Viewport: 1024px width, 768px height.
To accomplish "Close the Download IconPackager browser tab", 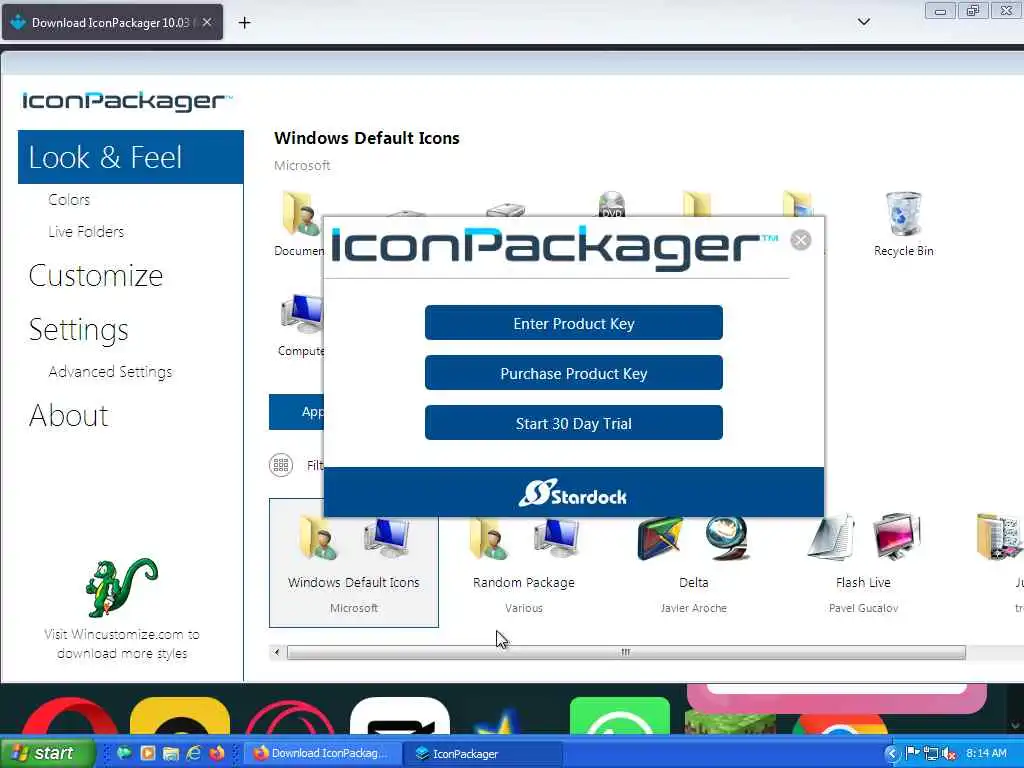I will tap(207, 22).
